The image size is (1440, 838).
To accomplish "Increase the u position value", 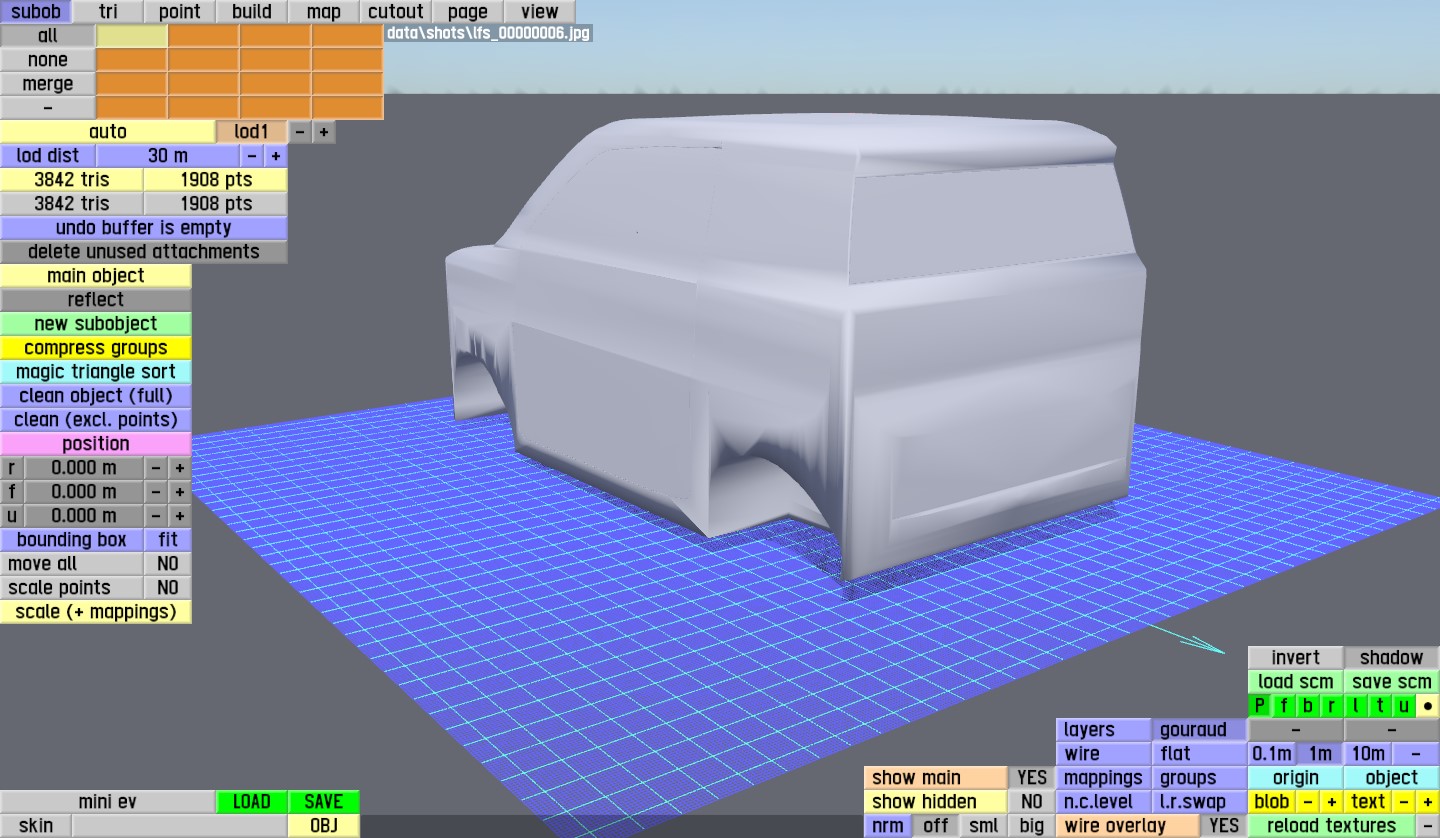I will pos(180,516).
